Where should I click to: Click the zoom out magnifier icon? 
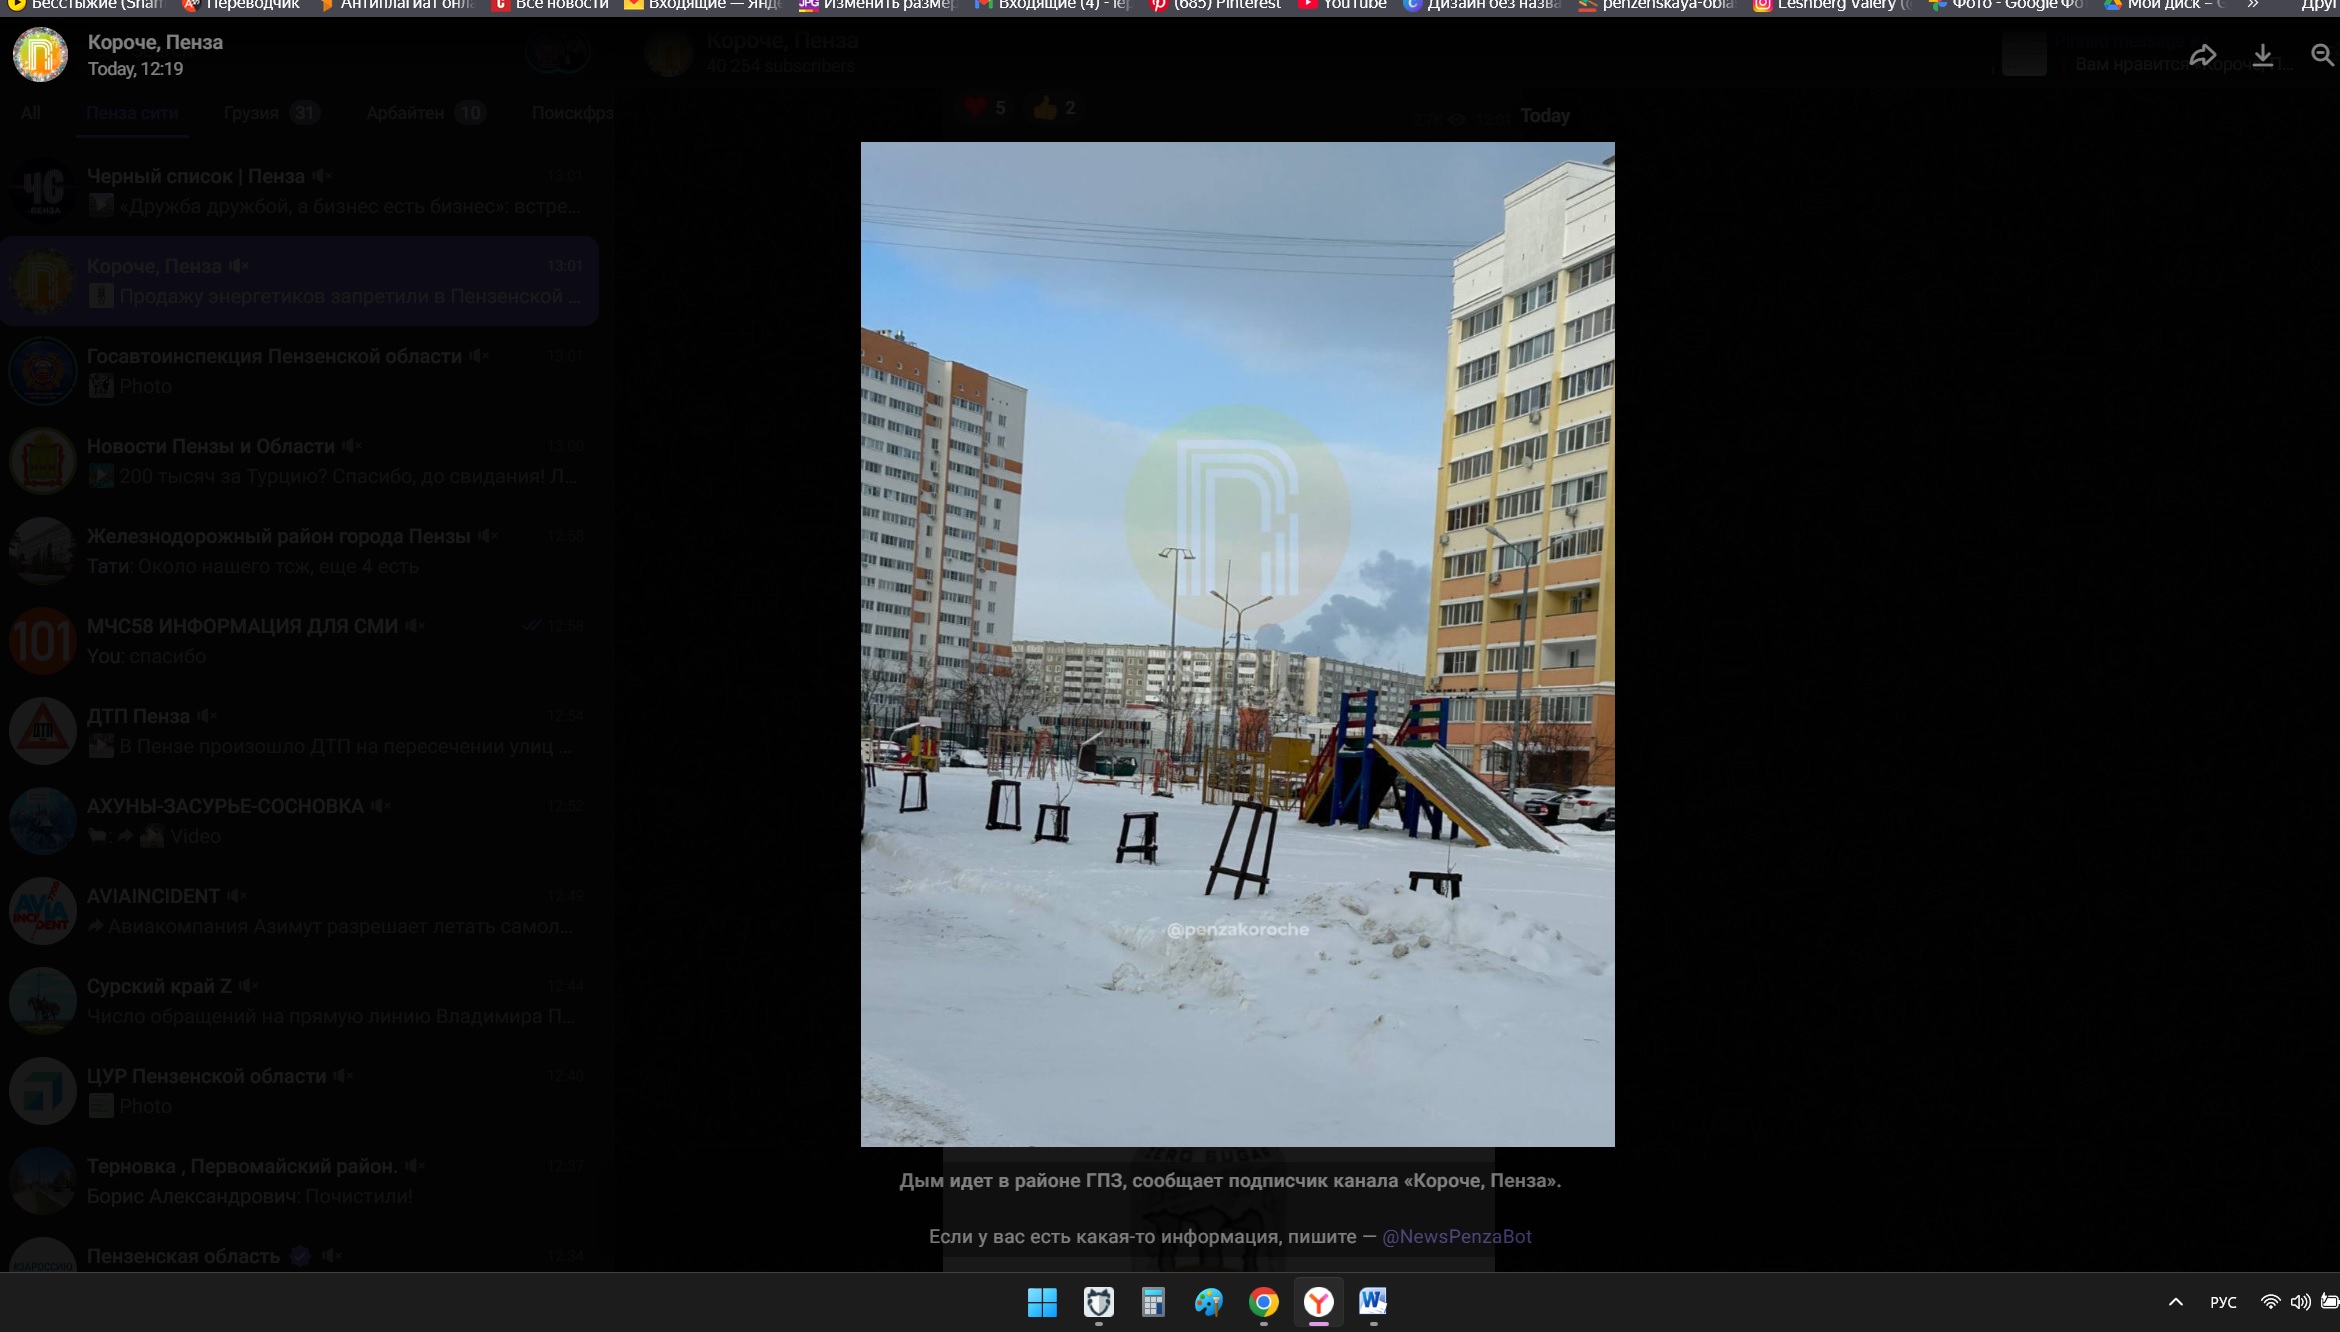click(2322, 56)
